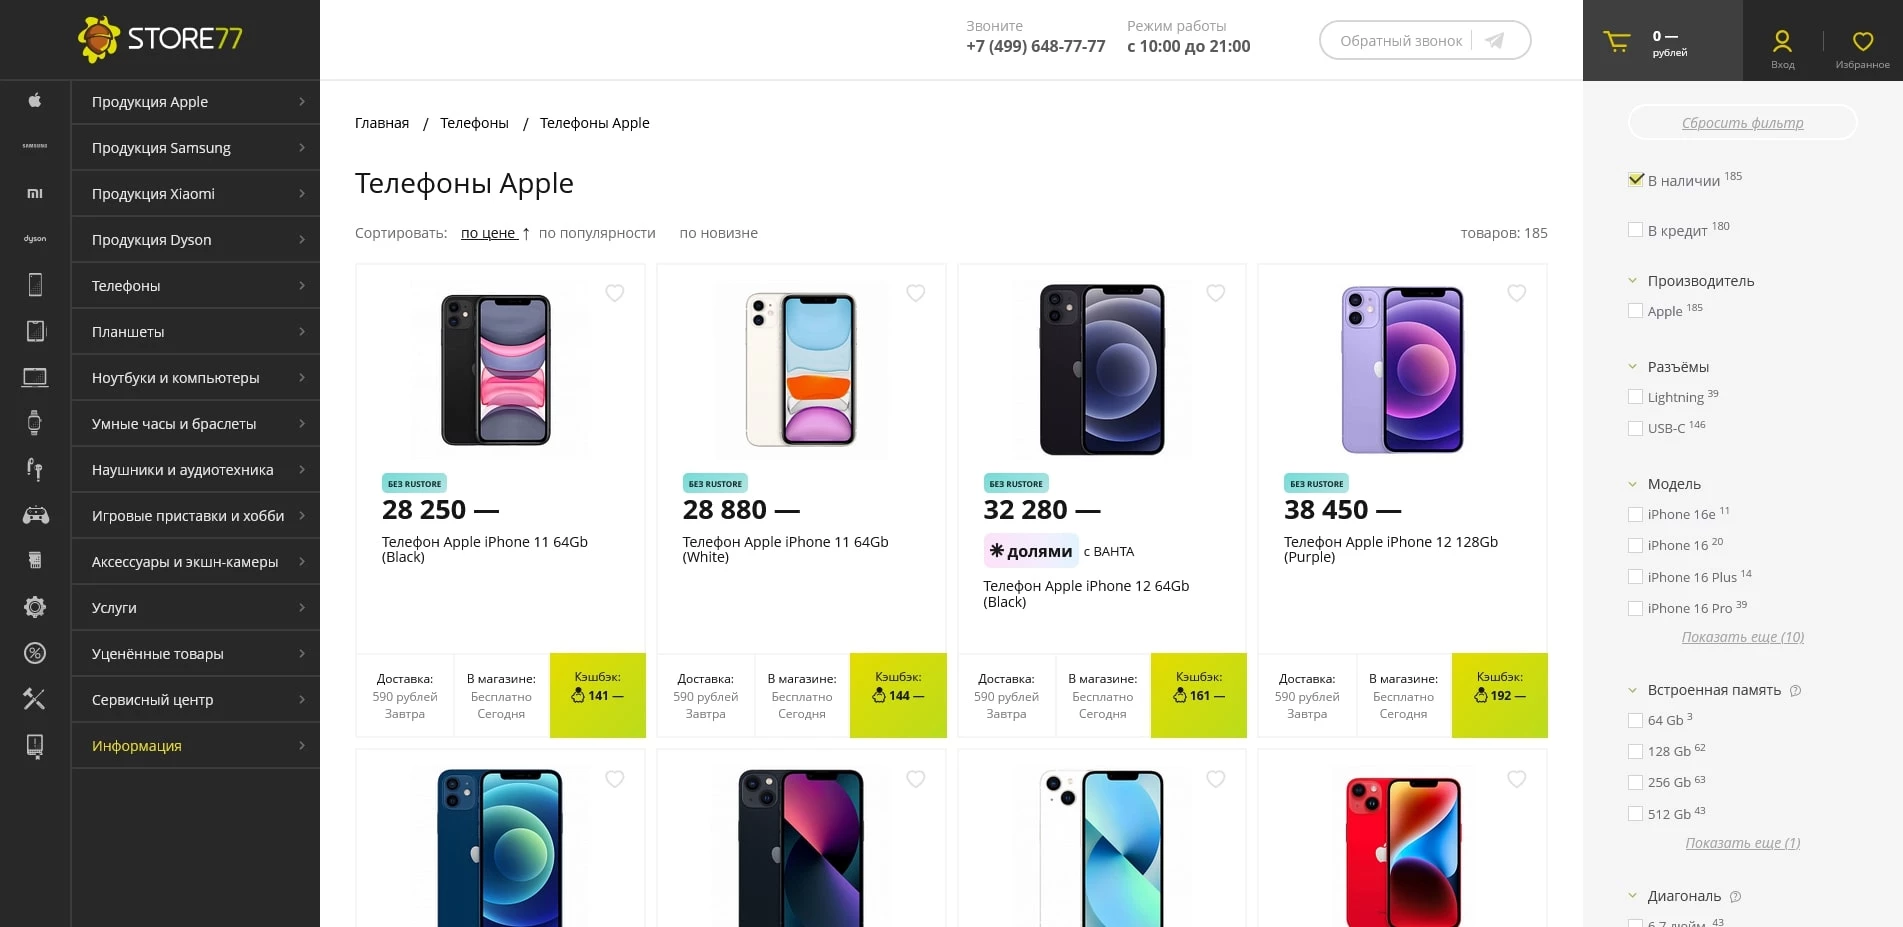
Task: Sort products by "по популярности"
Action: click(x=597, y=233)
